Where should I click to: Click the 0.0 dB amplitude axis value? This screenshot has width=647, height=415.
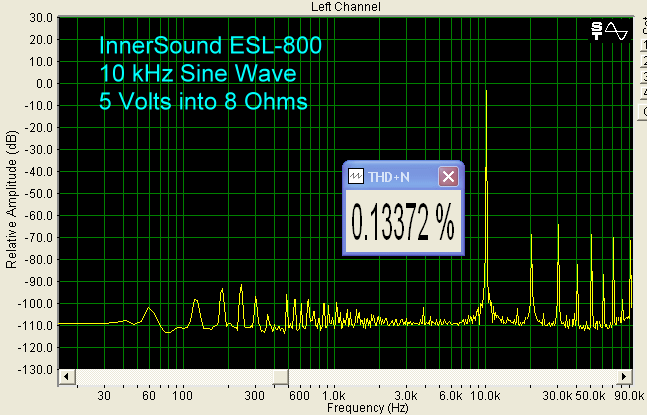click(x=44, y=84)
